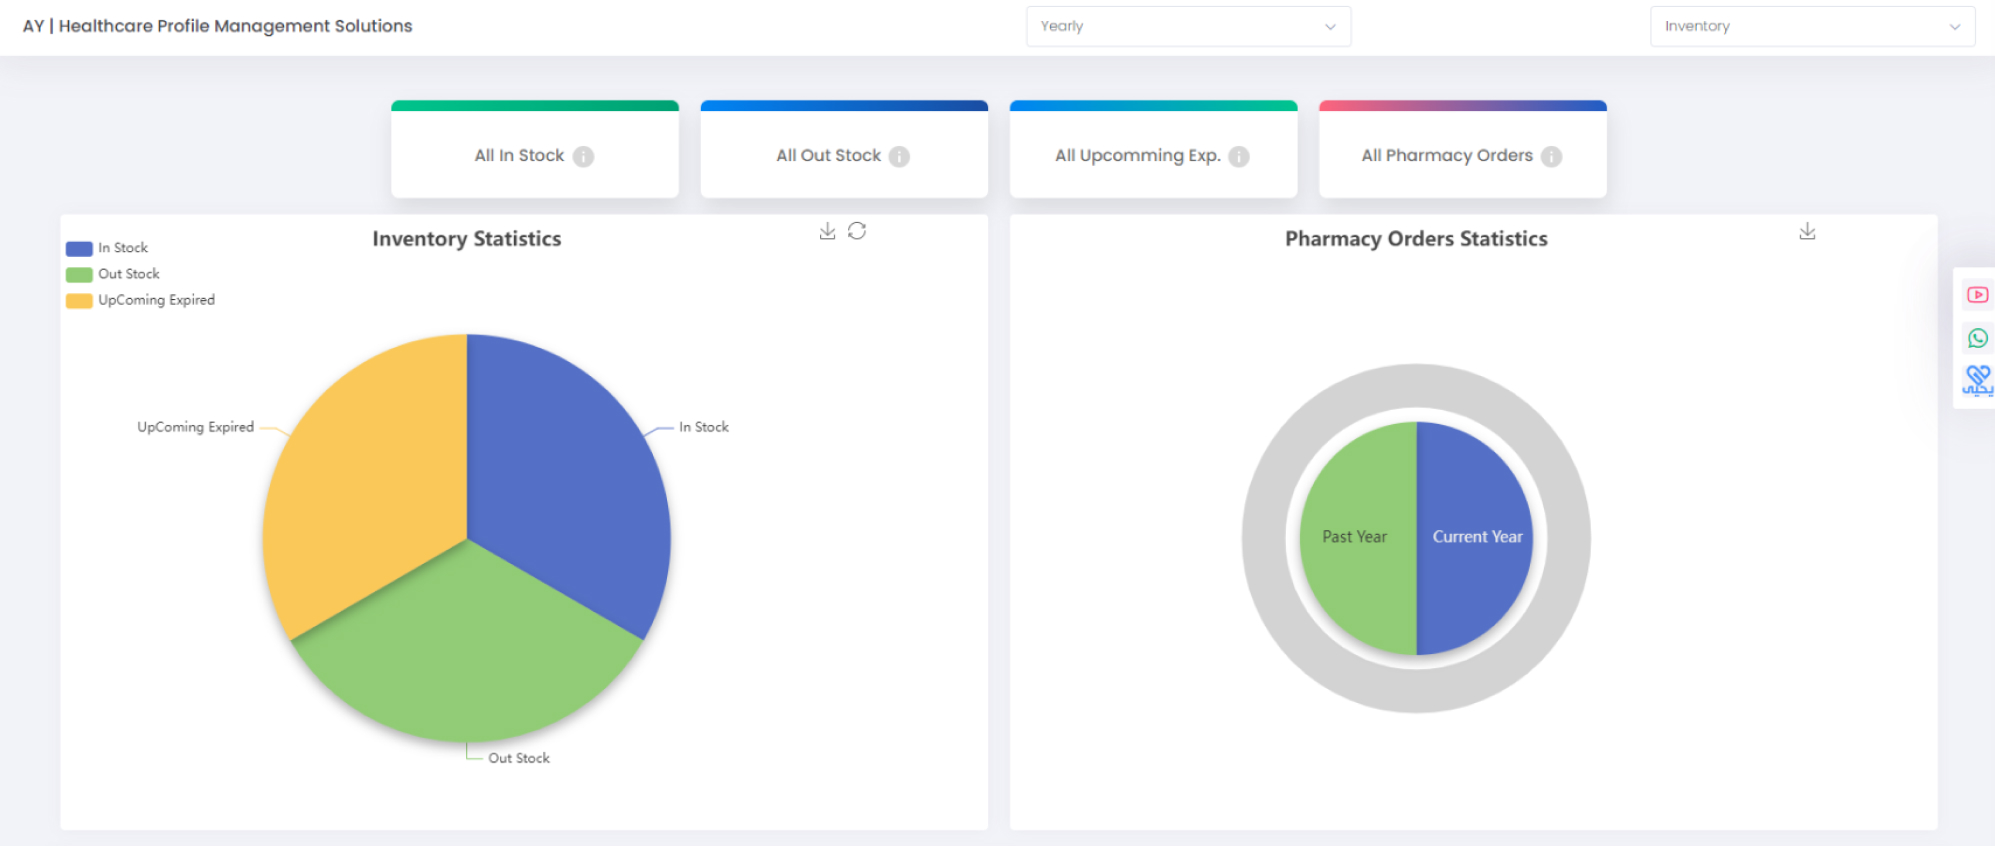Expand the Inventory section dropdown
The height and width of the screenshot is (846, 1995).
tap(1811, 26)
